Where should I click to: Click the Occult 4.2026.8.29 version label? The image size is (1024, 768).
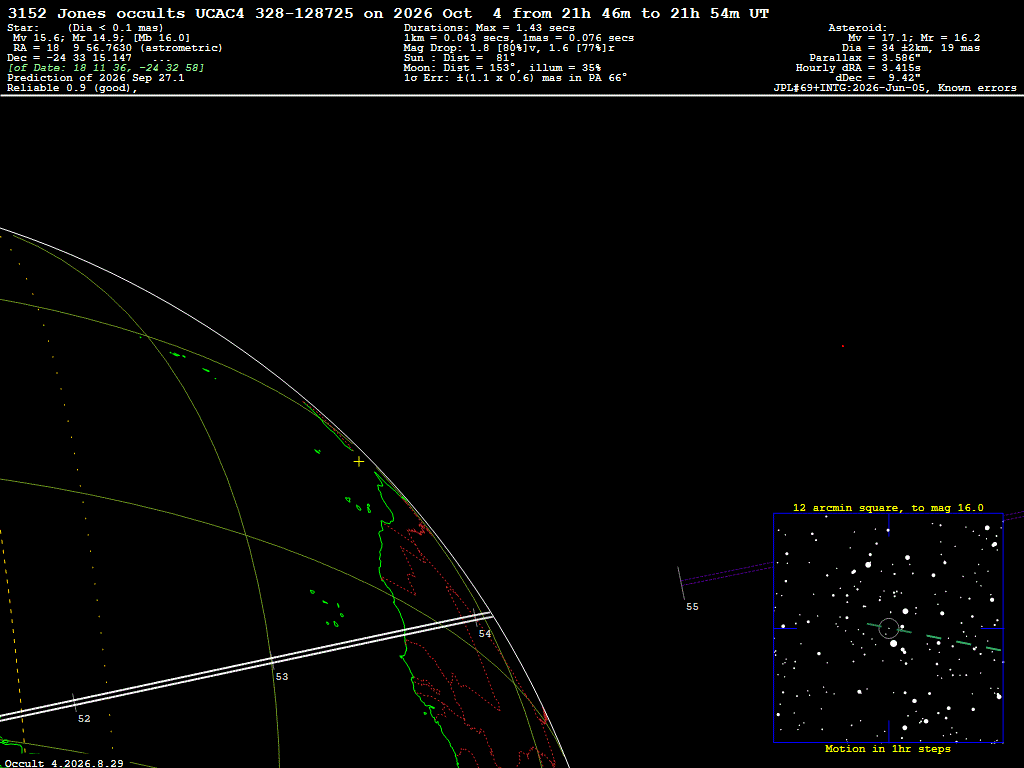click(64, 763)
